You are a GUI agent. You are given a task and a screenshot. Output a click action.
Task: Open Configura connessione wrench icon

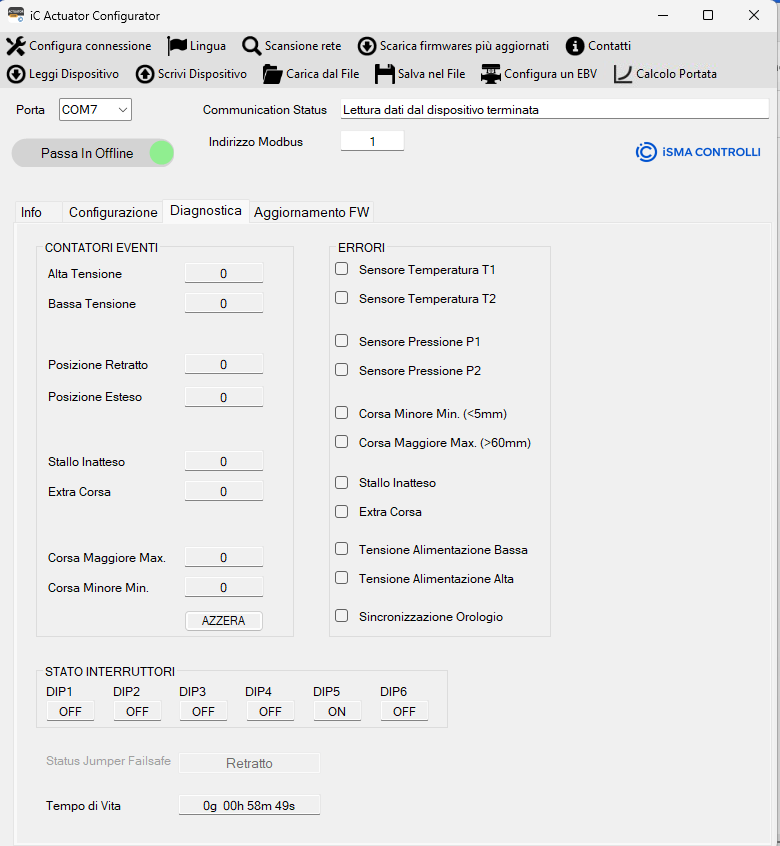click(x=16, y=46)
